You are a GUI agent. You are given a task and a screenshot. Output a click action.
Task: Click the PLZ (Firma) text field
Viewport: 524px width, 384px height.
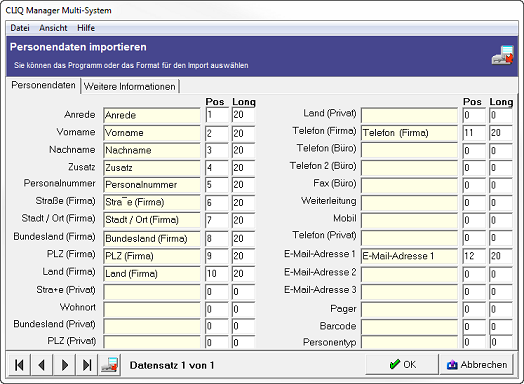point(152,256)
